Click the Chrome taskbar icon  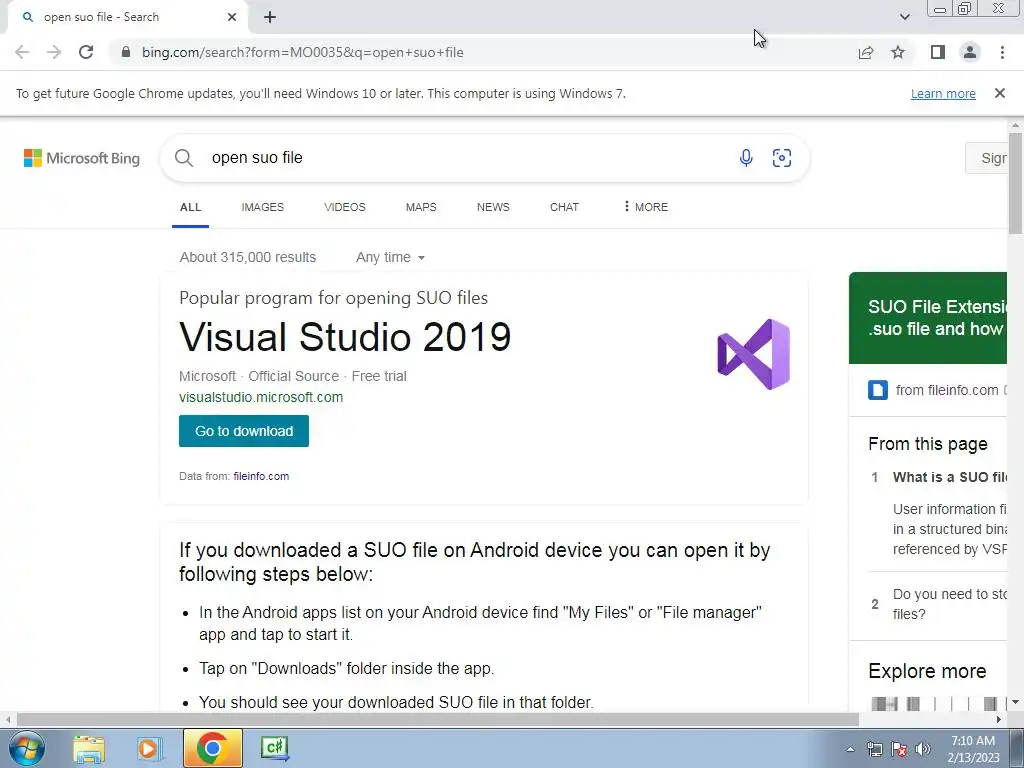click(x=212, y=748)
